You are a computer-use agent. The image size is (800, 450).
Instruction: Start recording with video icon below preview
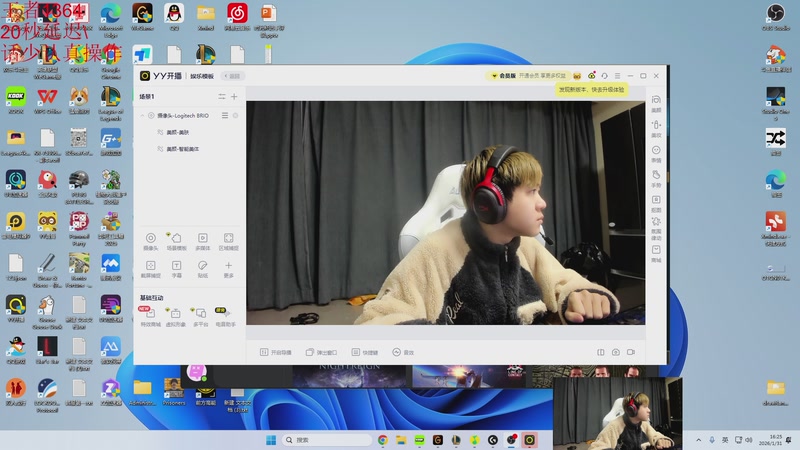631,353
